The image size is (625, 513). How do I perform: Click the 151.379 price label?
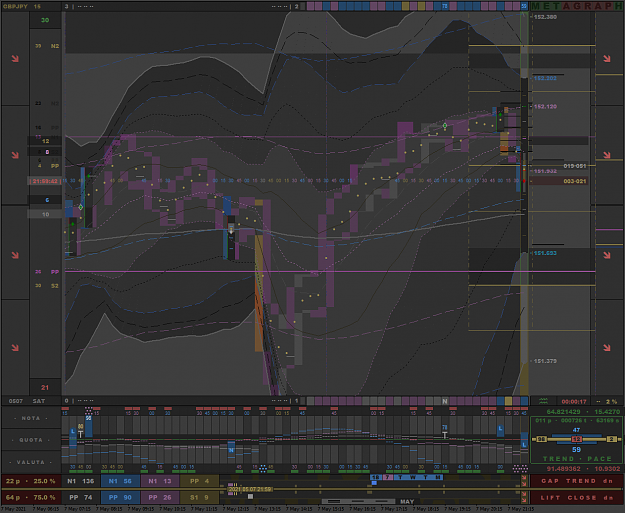click(545, 361)
